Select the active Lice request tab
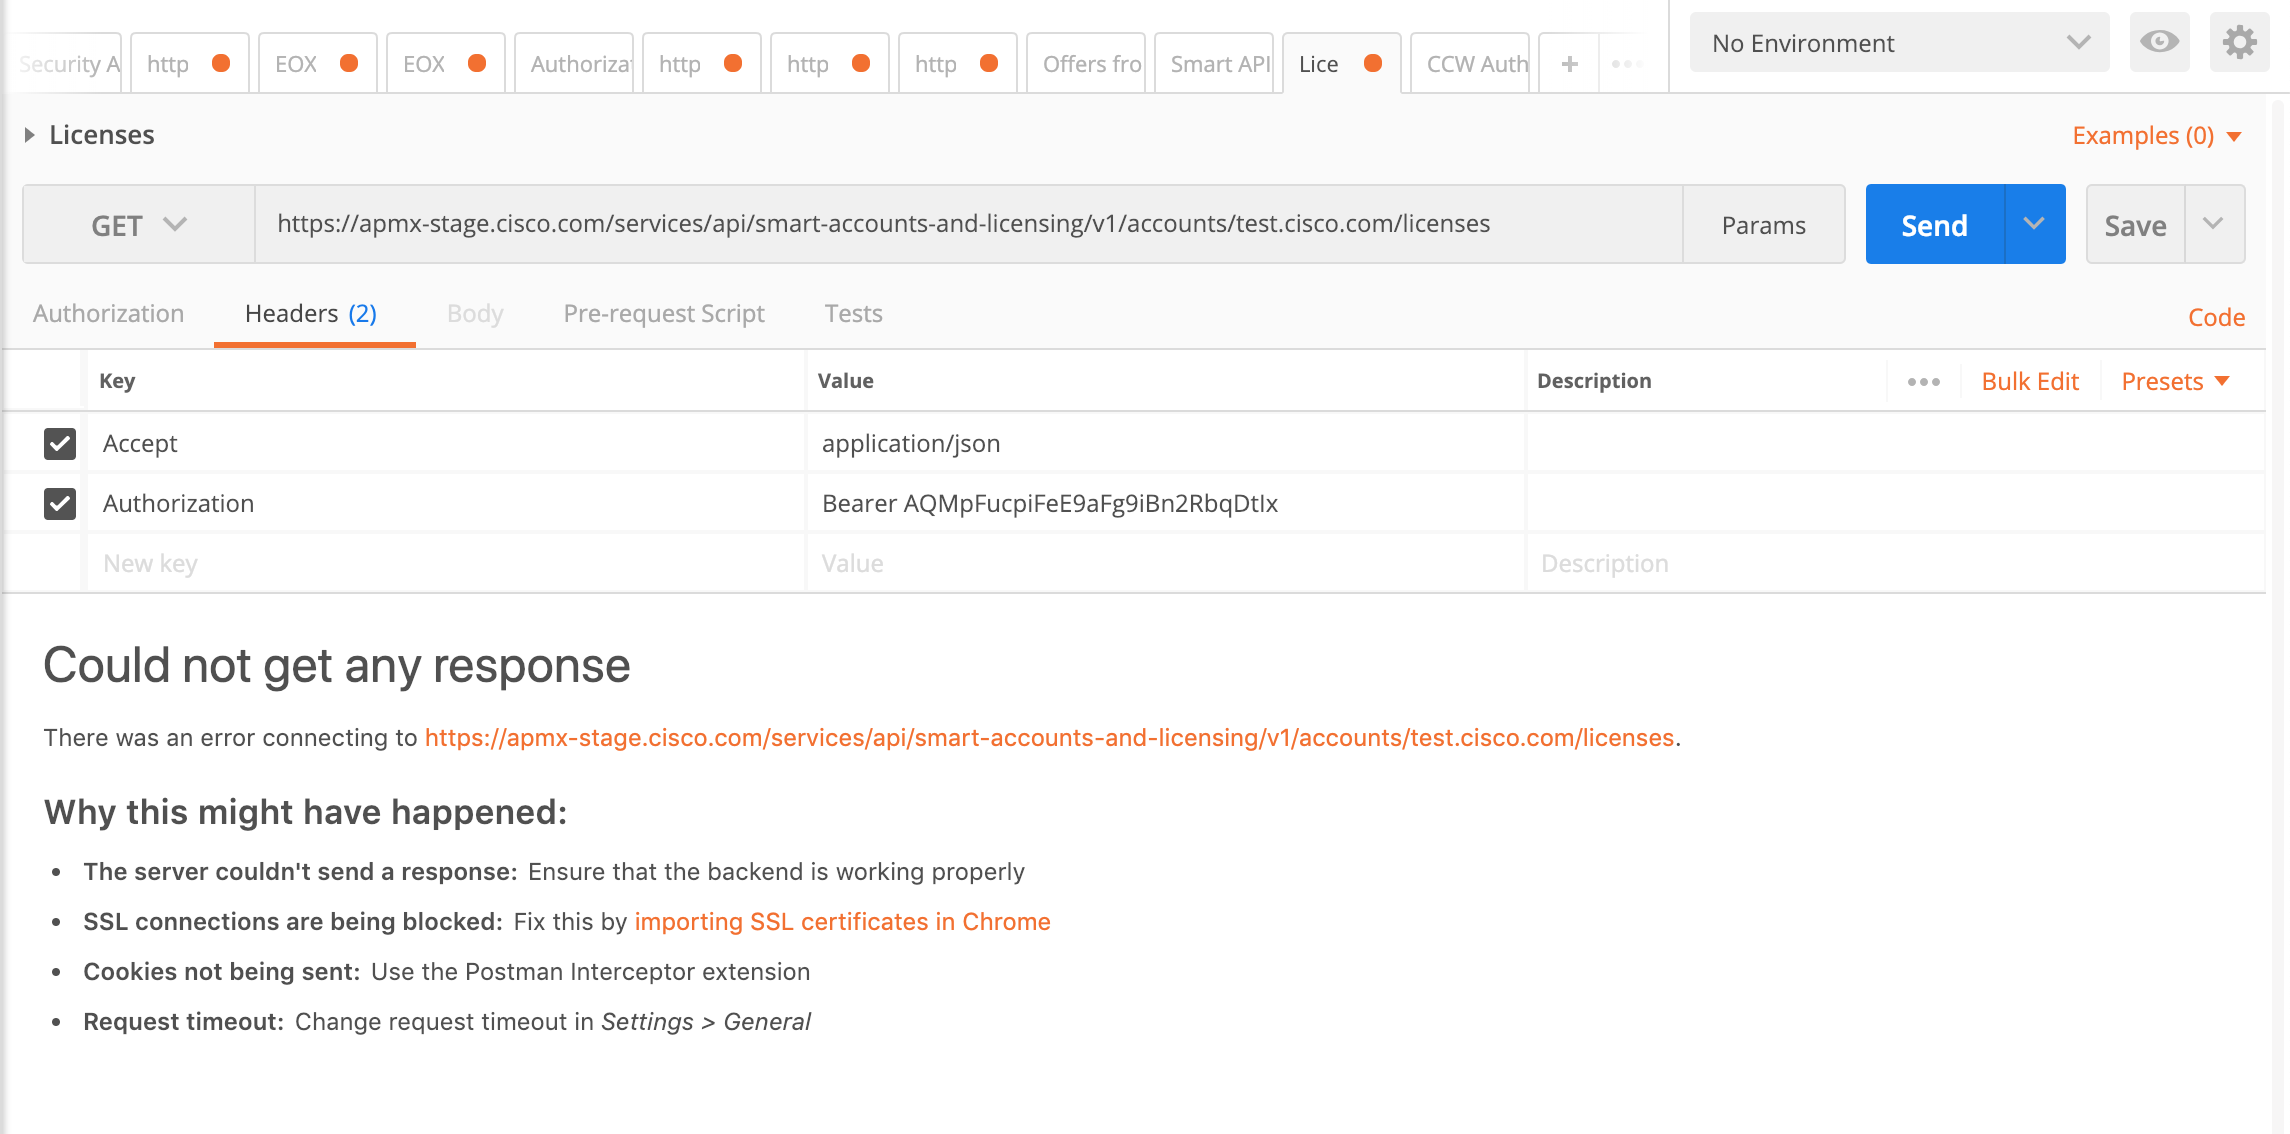This screenshot has height=1134, width=2290. tap(1342, 64)
